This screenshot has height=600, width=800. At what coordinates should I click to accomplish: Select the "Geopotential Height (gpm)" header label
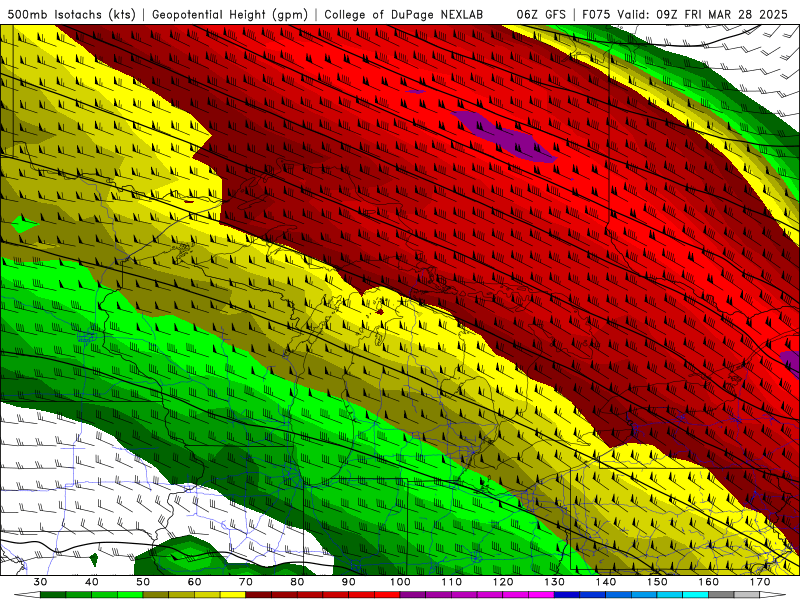(x=230, y=14)
